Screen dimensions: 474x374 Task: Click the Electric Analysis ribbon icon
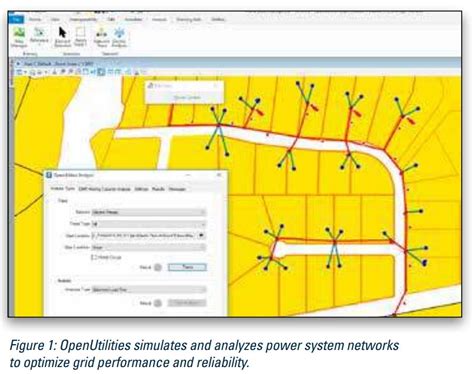(x=119, y=37)
